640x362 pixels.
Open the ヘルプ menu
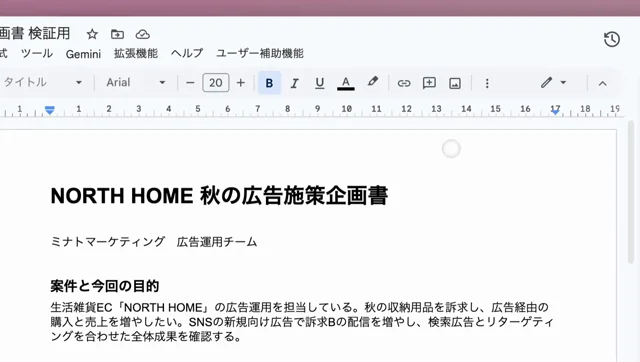(x=187, y=53)
